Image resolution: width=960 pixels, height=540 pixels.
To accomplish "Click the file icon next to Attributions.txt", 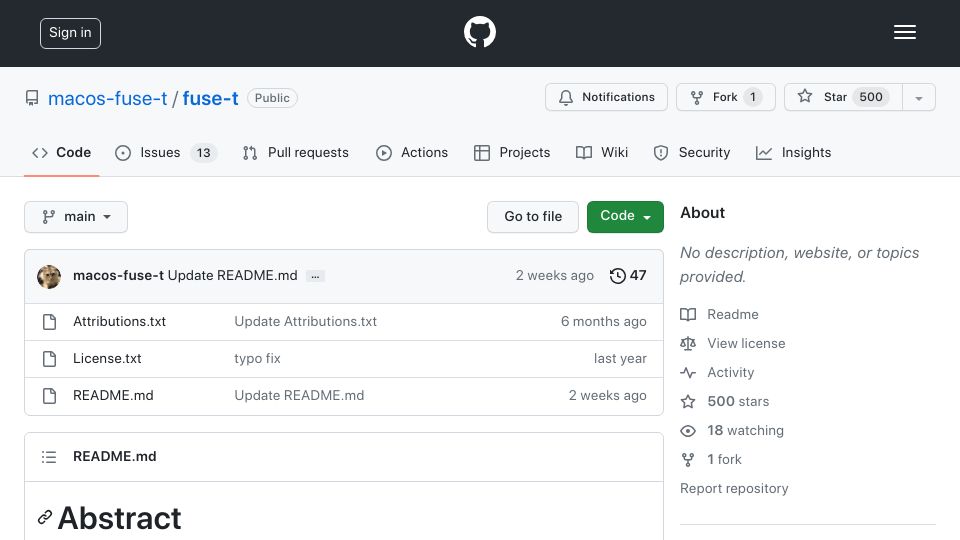I will point(50,322).
